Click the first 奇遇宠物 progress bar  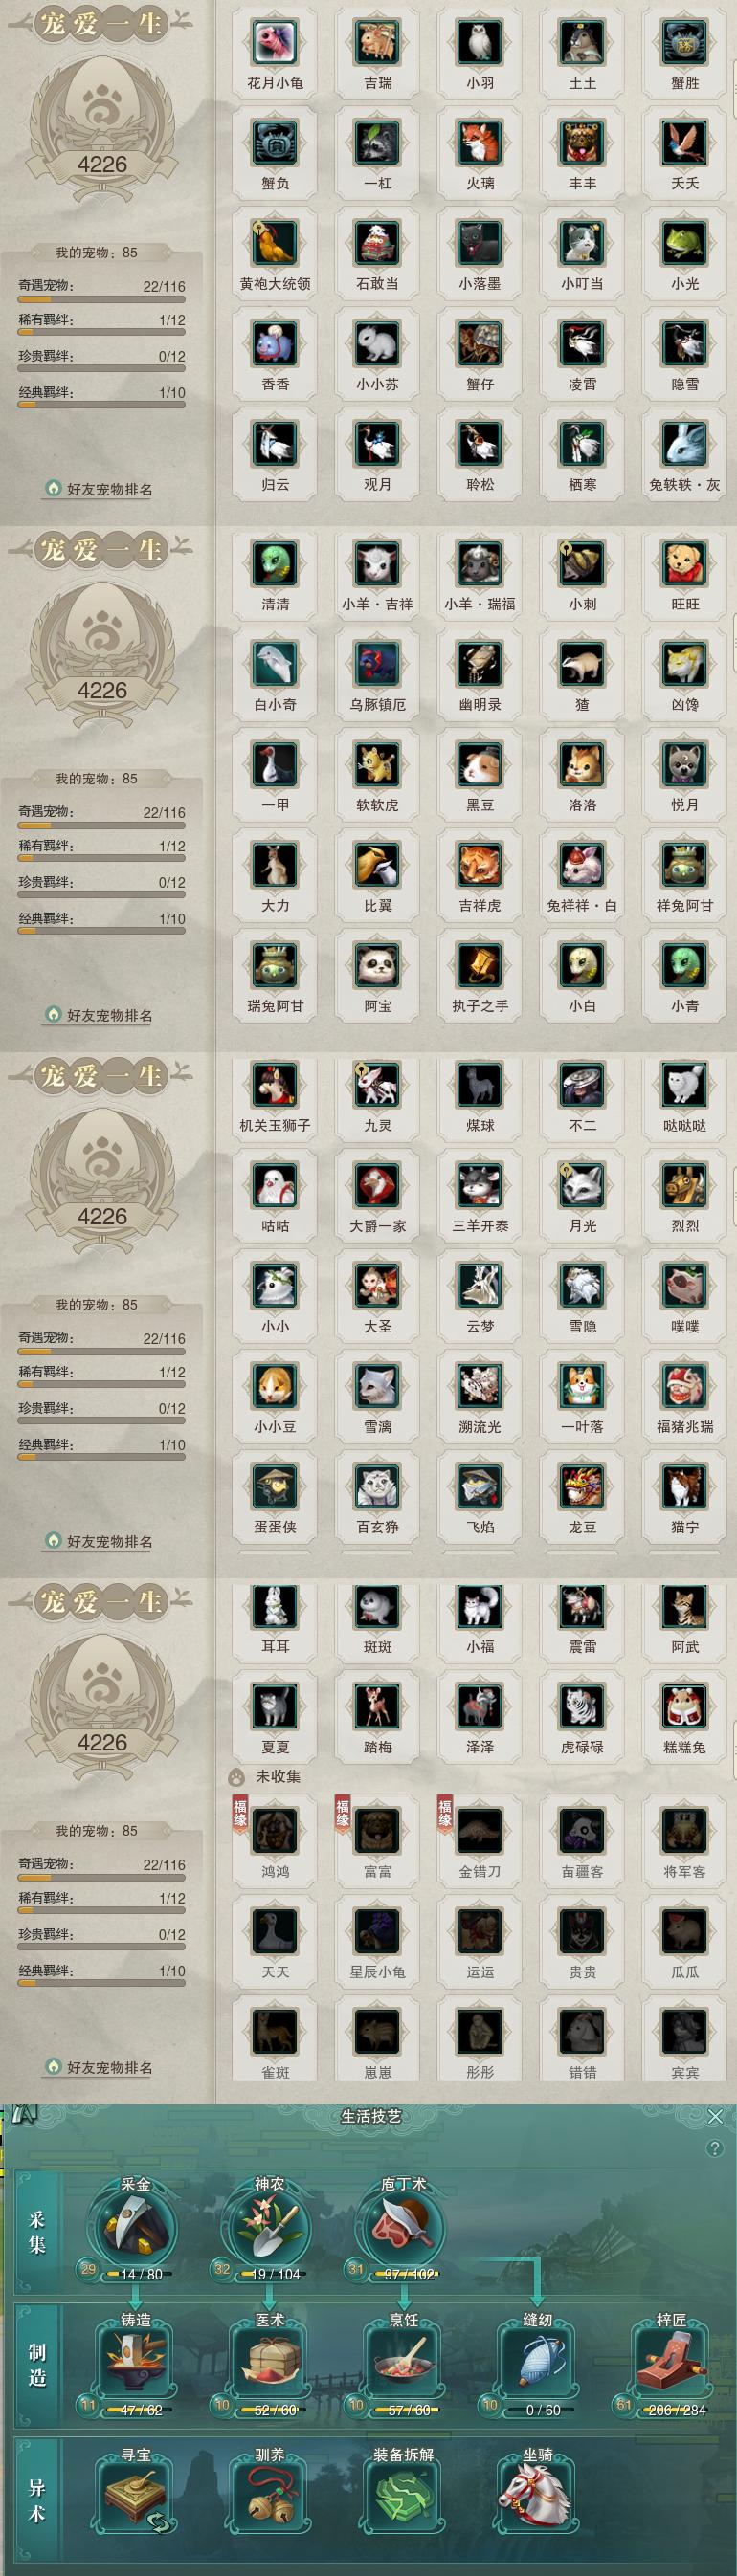[x=102, y=298]
